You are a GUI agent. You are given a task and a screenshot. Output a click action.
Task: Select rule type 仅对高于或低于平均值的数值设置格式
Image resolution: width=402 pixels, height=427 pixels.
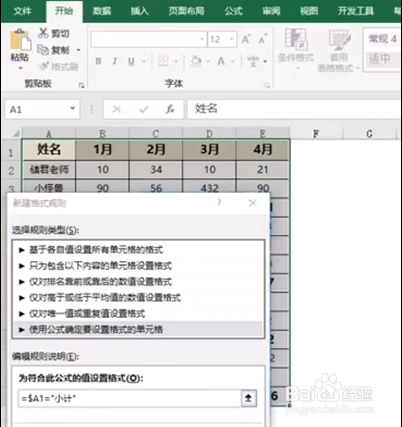coord(138,297)
